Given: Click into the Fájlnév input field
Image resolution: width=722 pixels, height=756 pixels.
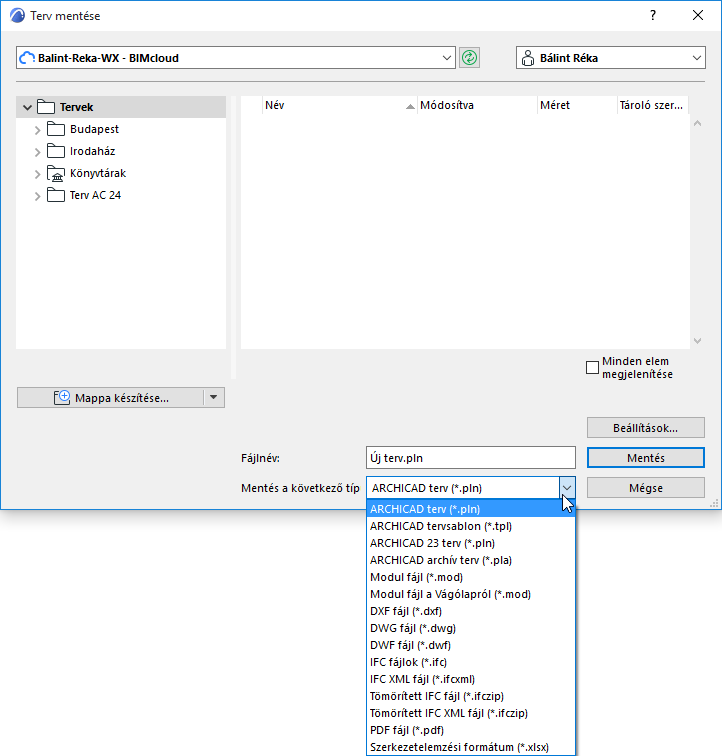Looking at the screenshot, I should click(471, 458).
